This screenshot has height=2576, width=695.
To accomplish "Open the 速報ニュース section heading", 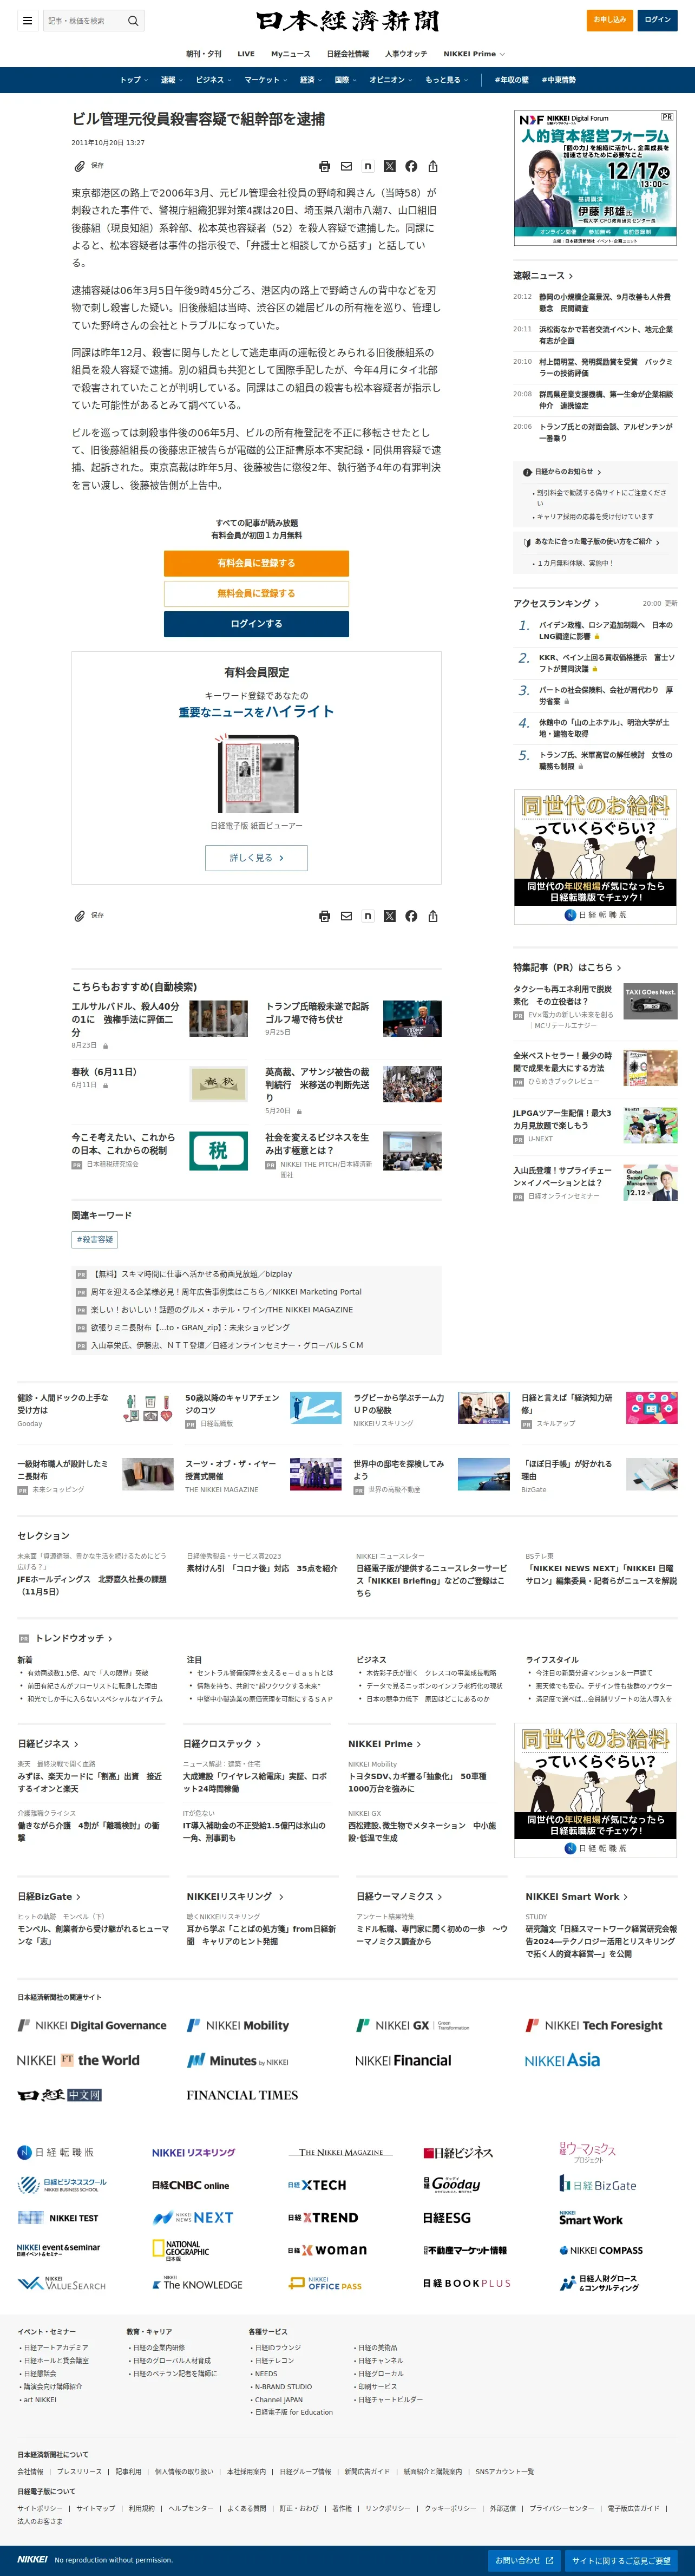I will (x=543, y=275).
